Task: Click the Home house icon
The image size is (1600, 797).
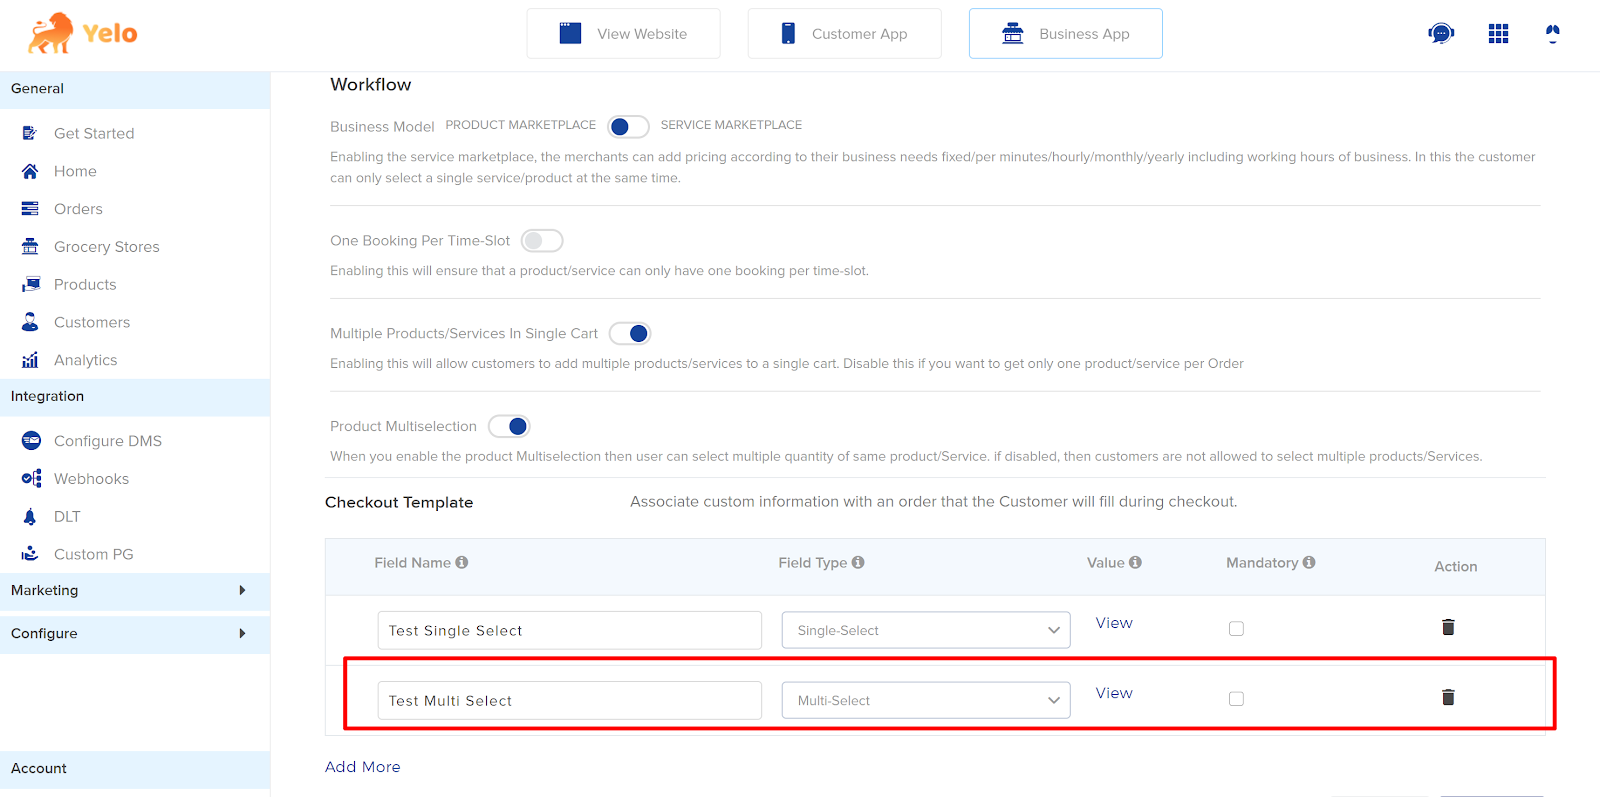Action: (x=30, y=171)
